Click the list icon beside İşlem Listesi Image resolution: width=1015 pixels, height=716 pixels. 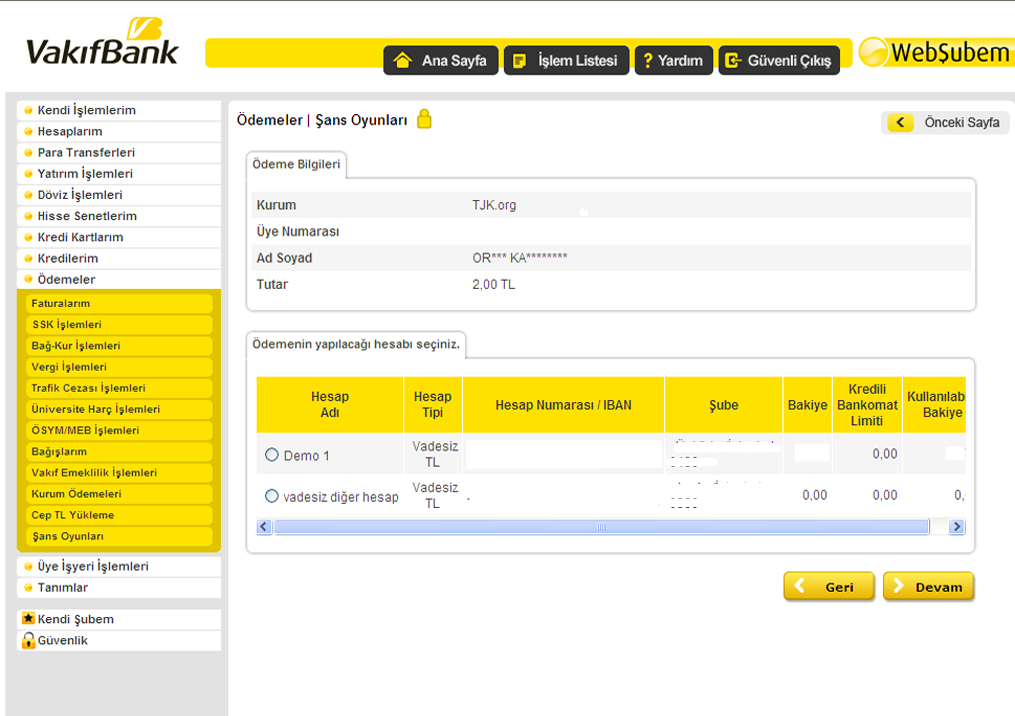(x=519, y=61)
